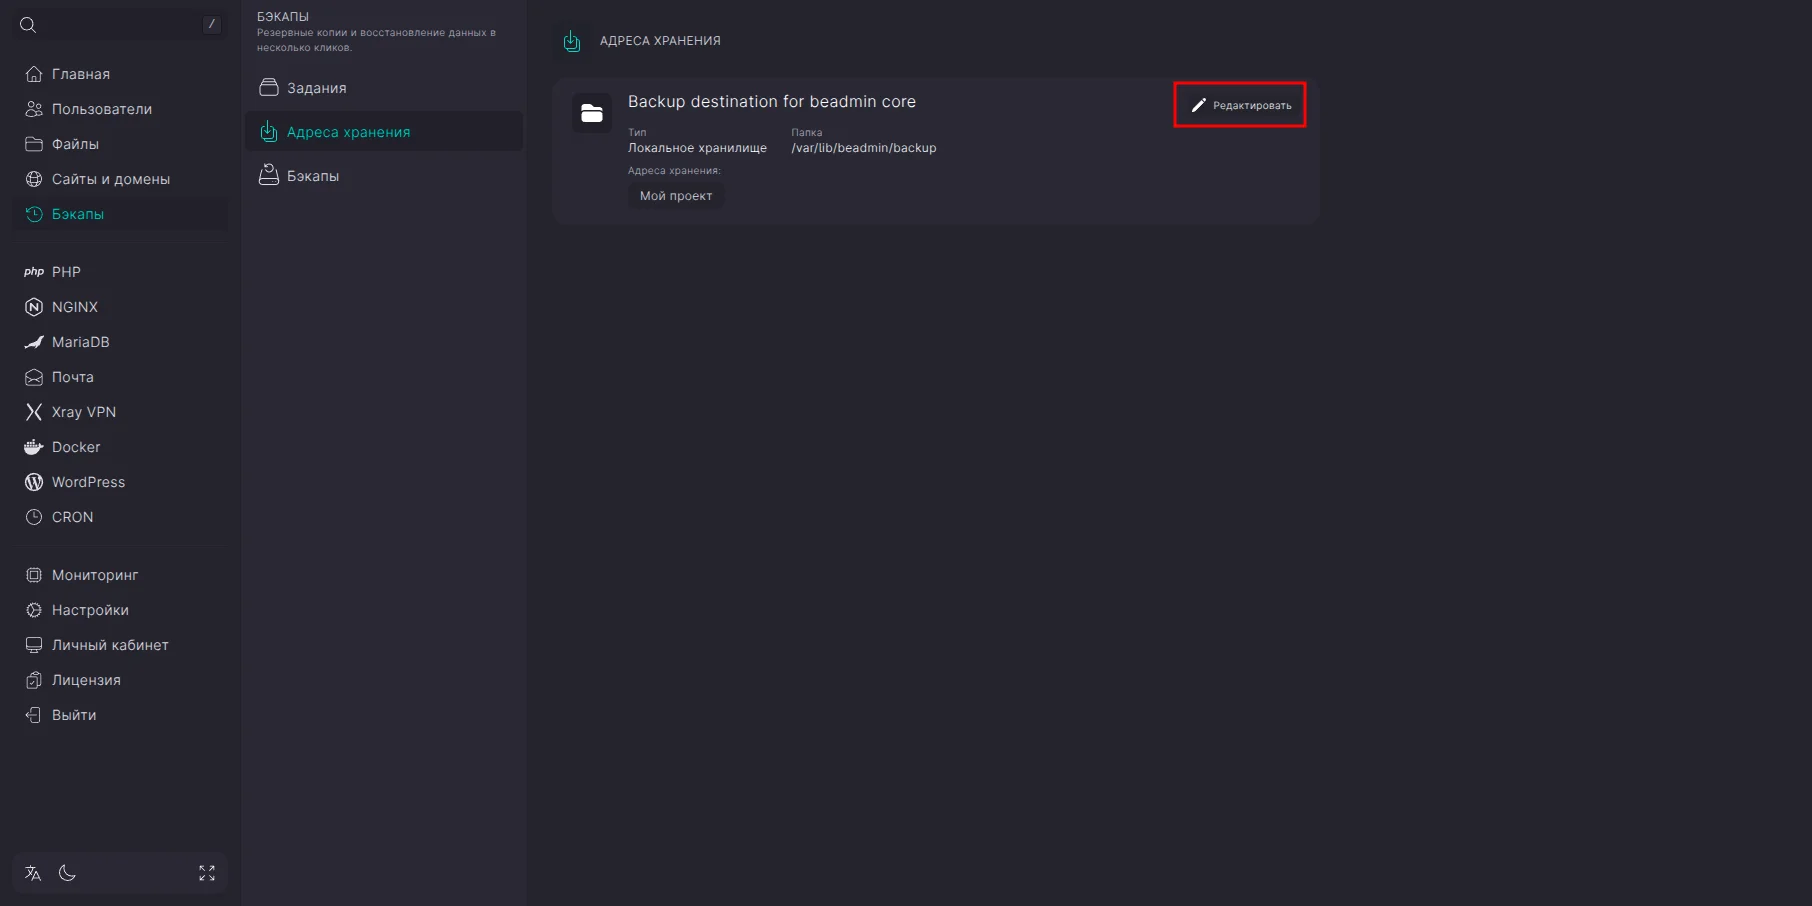Click the Docker whale icon
1812x906 pixels.
(x=34, y=447)
